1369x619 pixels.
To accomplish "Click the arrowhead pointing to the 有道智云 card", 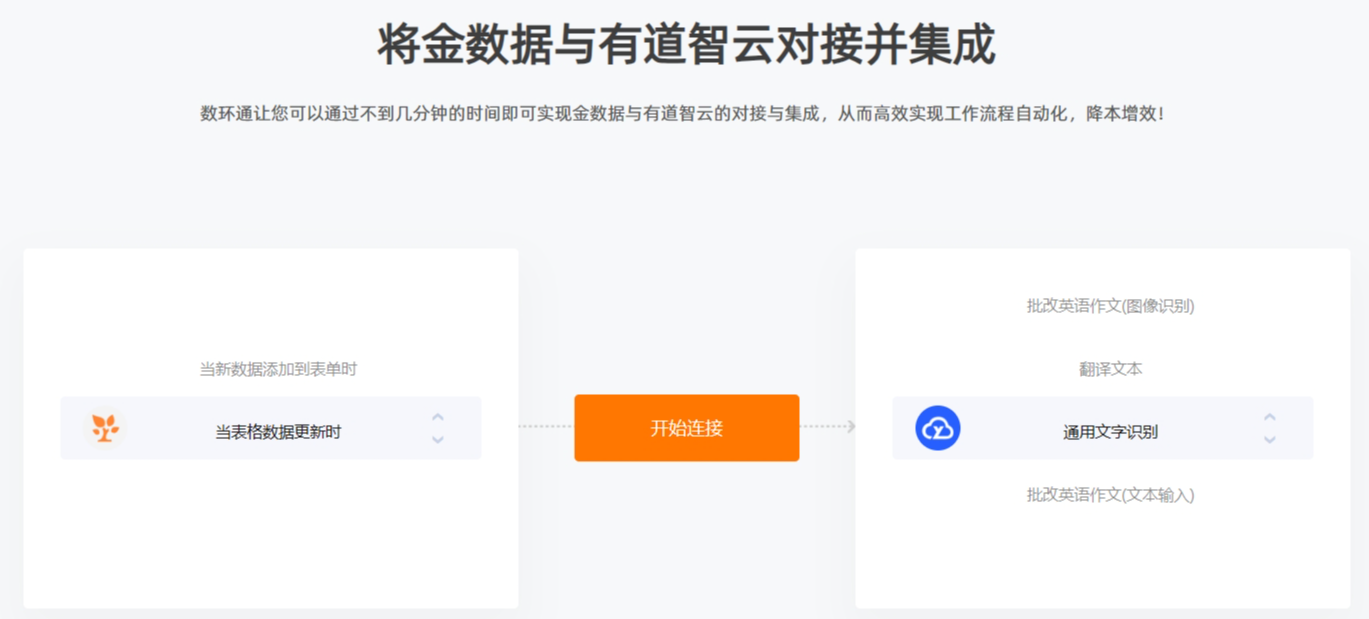I will pos(851,427).
